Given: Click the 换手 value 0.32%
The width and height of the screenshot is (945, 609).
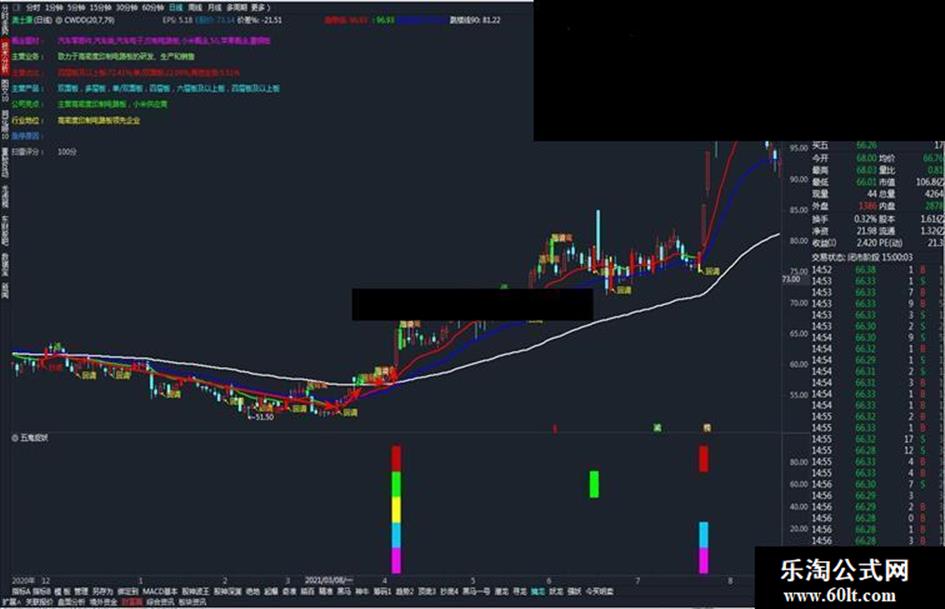Looking at the screenshot, I should point(865,219).
